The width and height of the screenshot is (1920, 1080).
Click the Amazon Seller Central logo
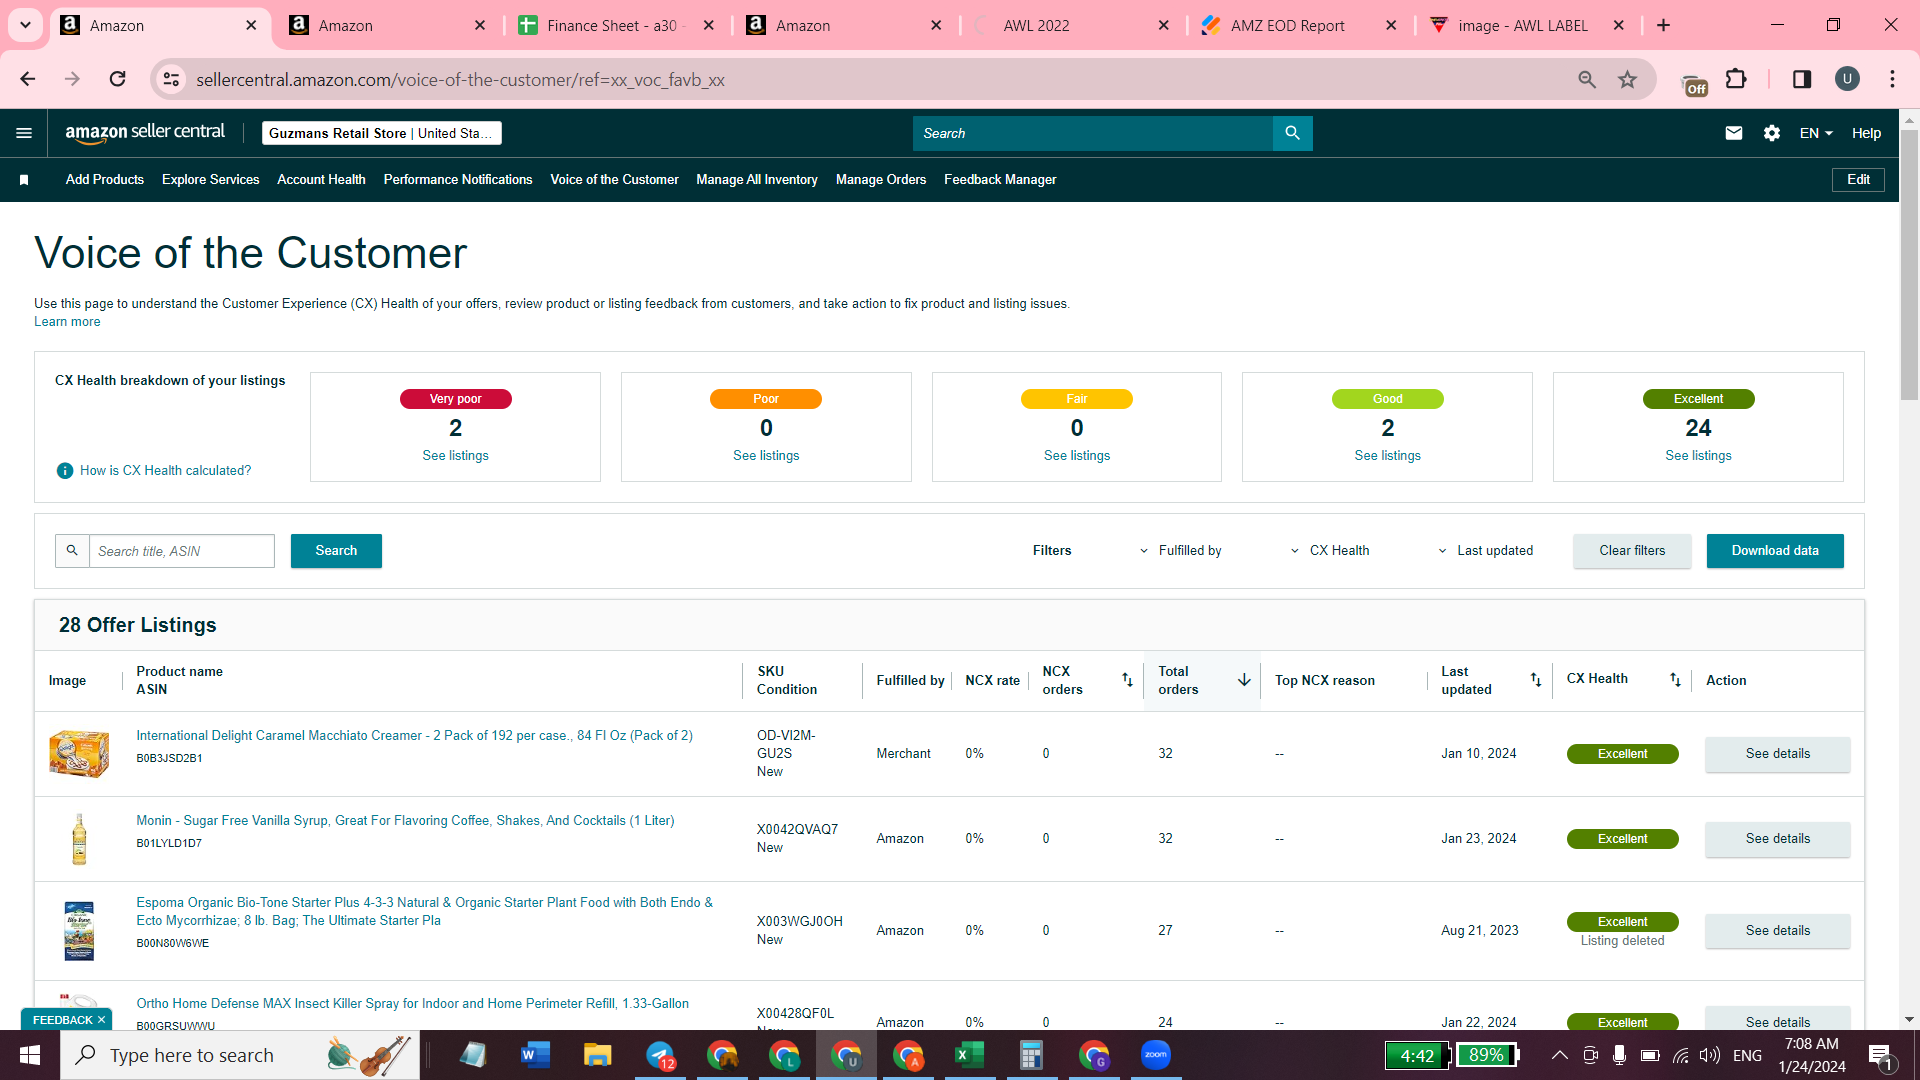point(146,133)
